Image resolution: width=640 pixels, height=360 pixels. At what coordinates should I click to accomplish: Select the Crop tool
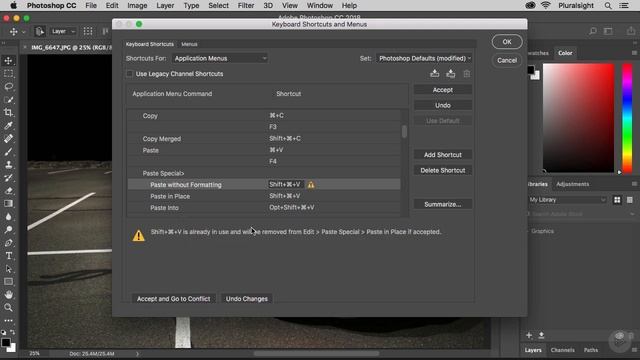tap(8, 112)
